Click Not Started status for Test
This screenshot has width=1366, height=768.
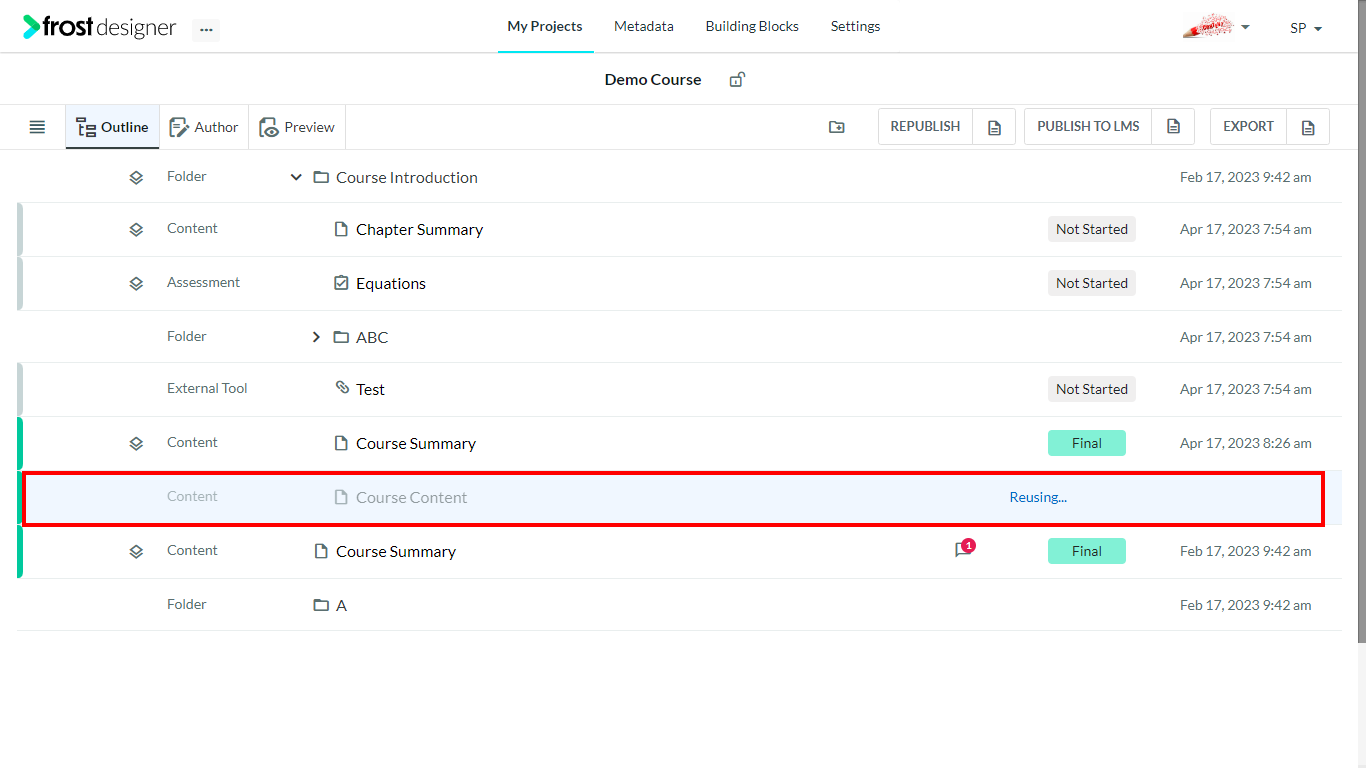[x=1092, y=389]
